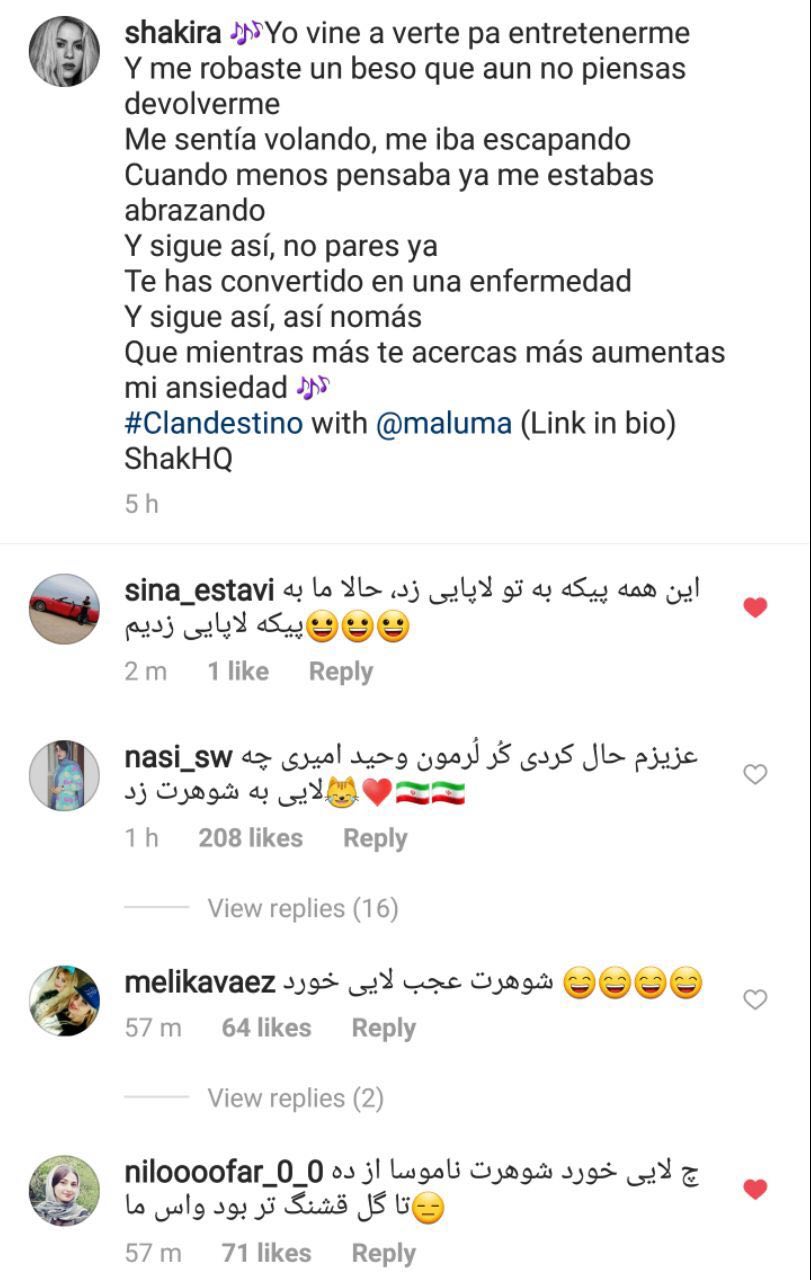Reply to melikavaez's comment
This screenshot has width=811, height=1280.
coord(383,1028)
